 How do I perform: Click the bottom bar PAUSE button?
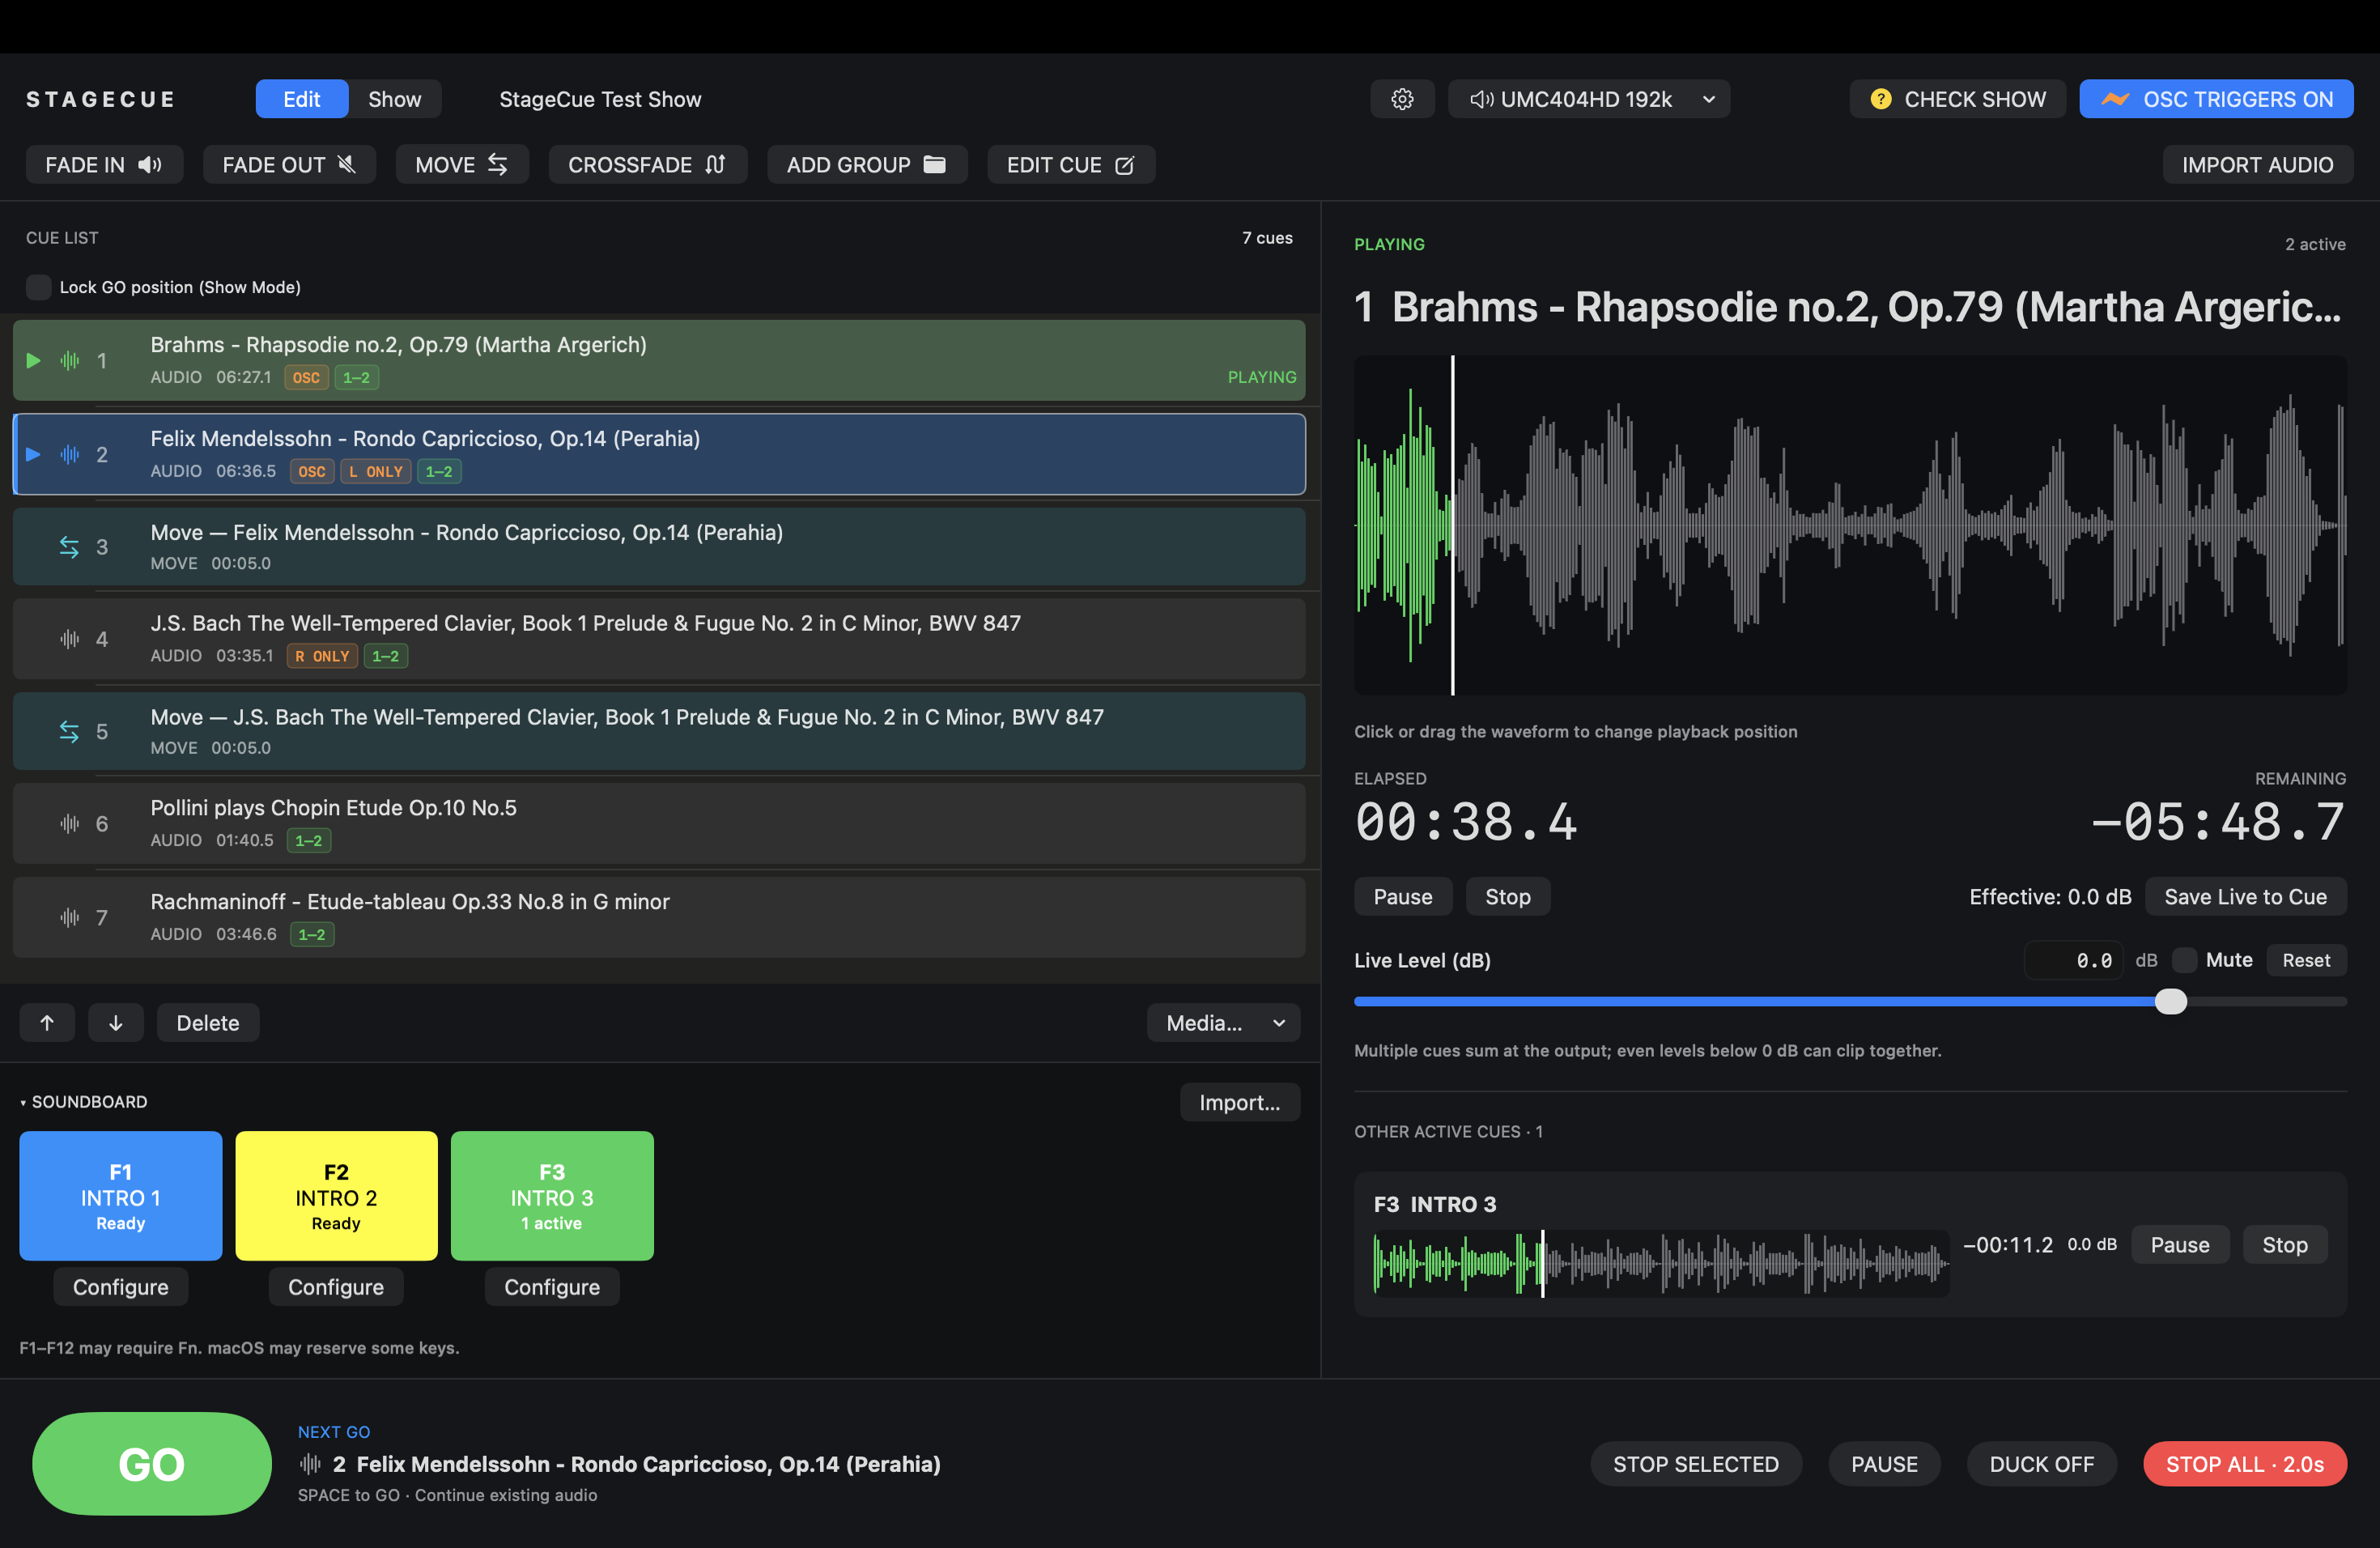1884,1464
